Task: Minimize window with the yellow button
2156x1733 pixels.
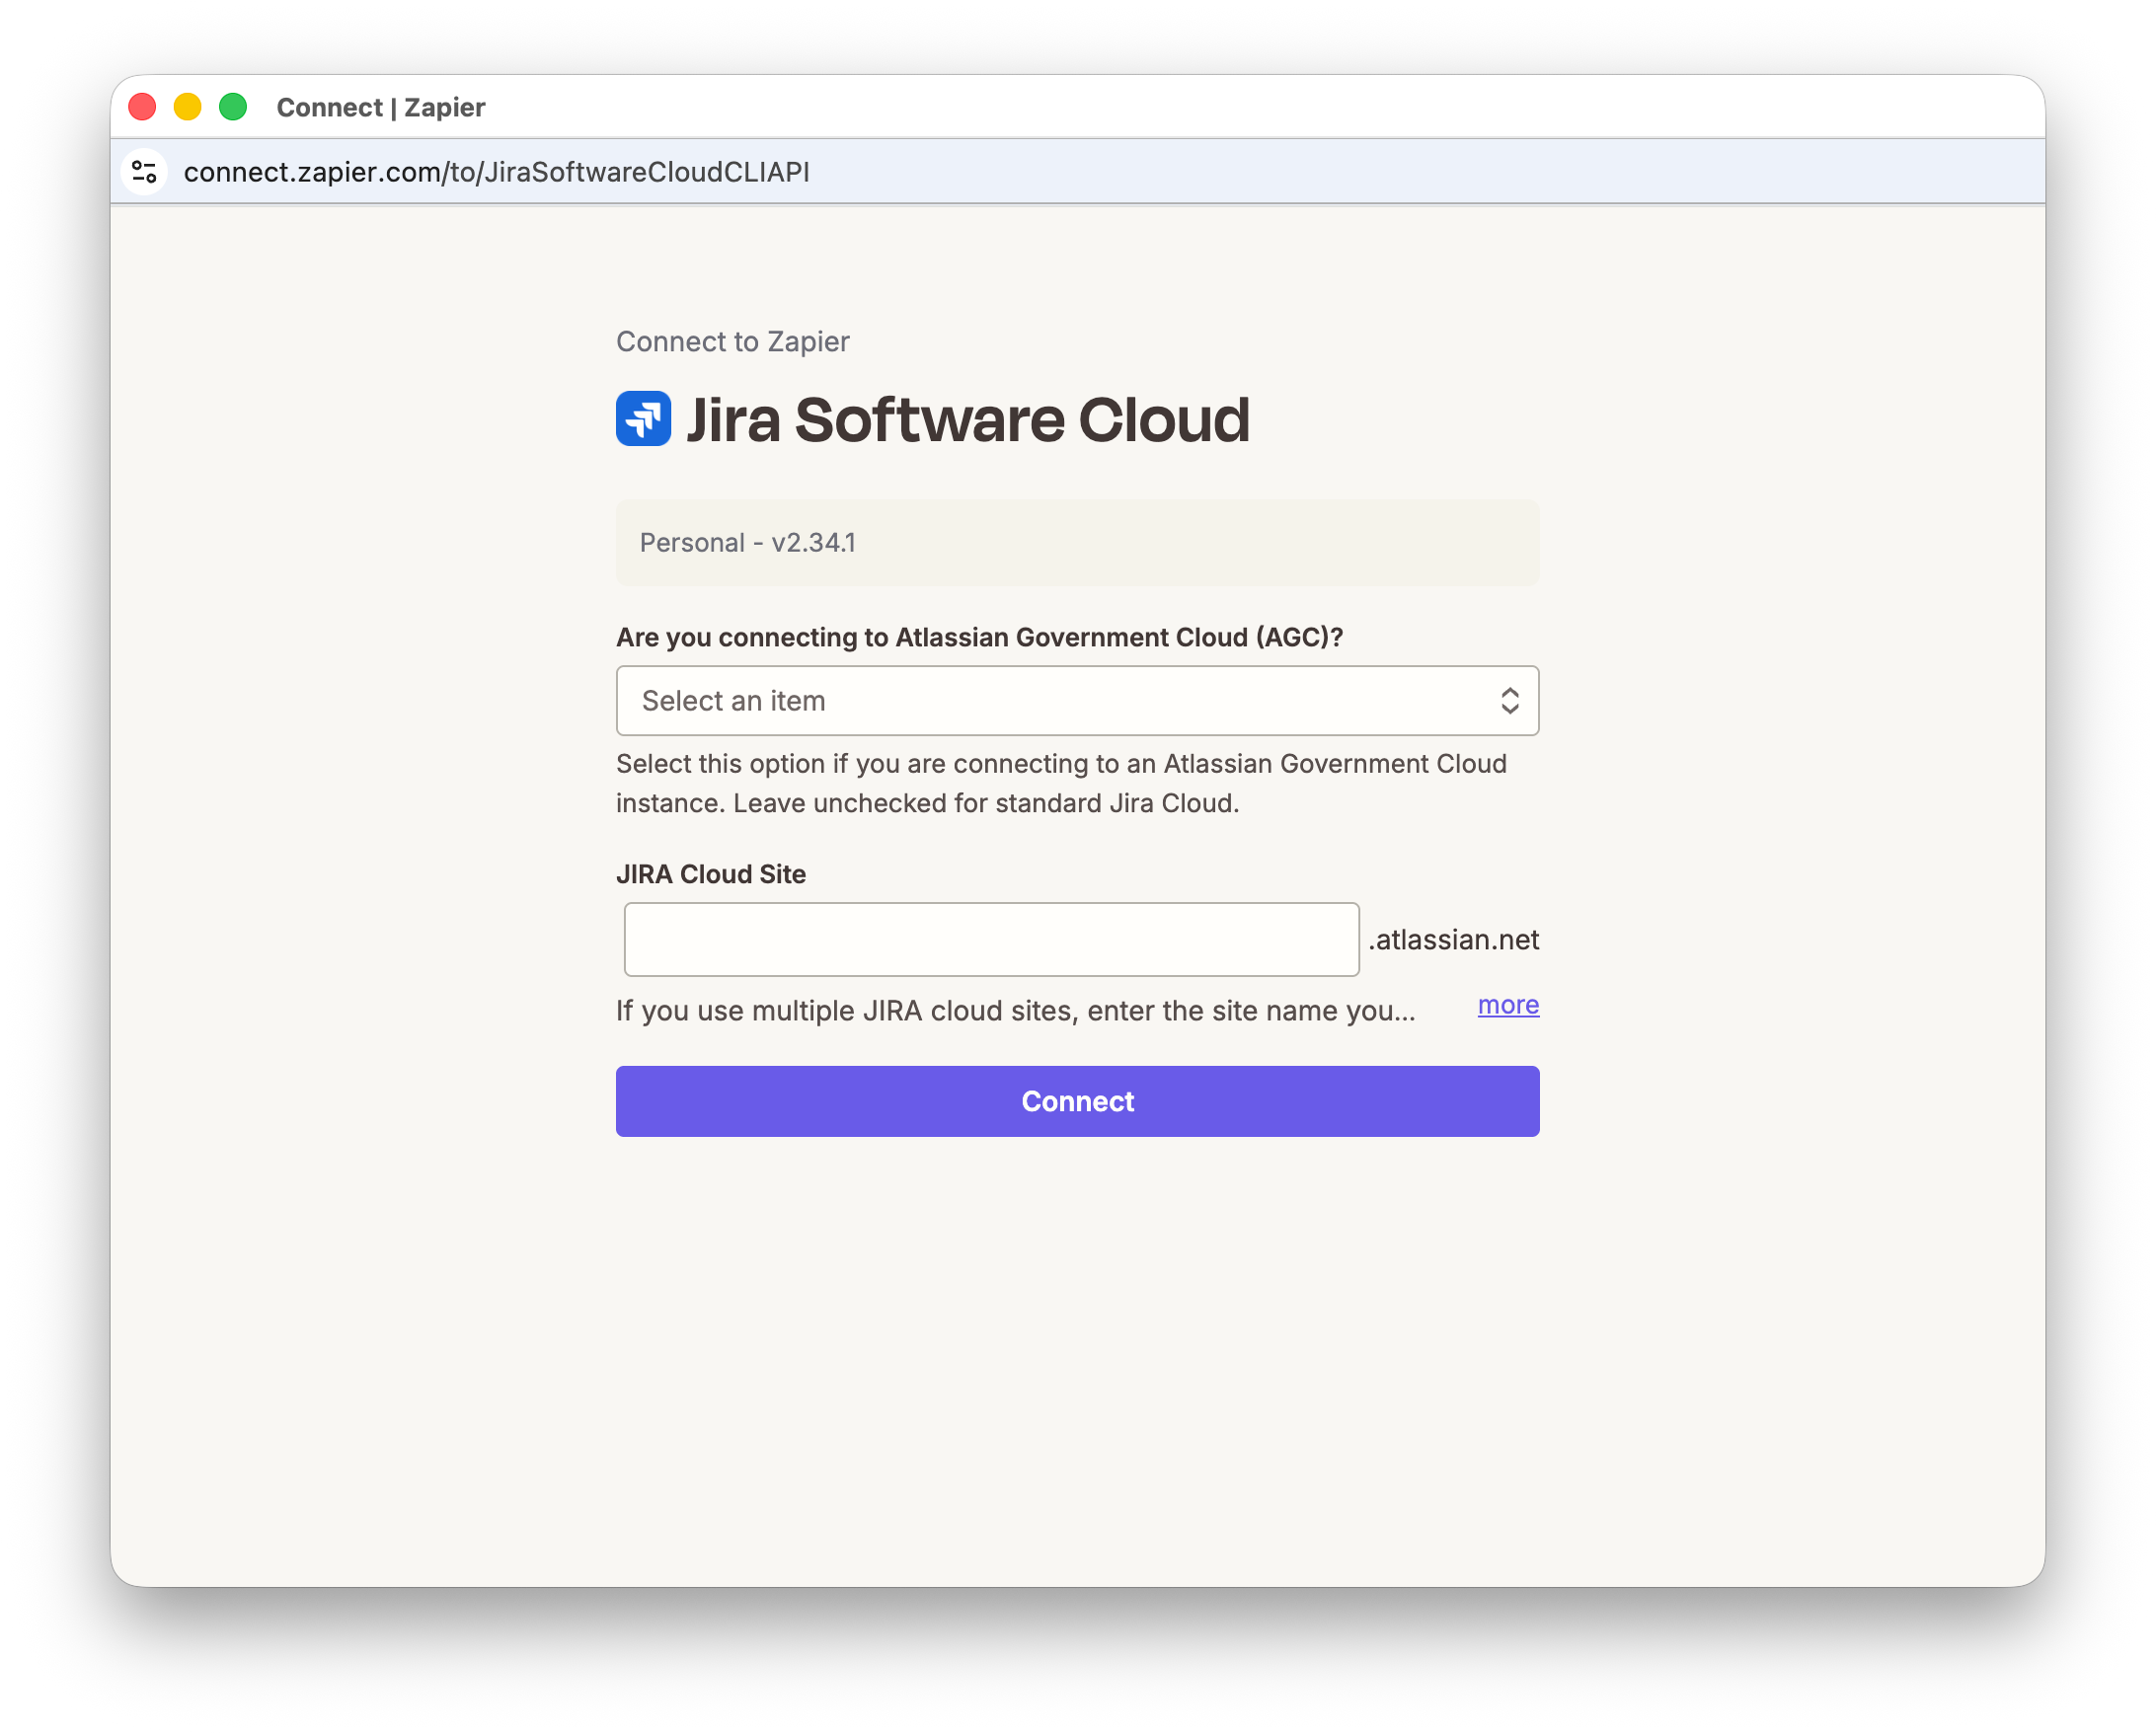Action: [x=188, y=107]
